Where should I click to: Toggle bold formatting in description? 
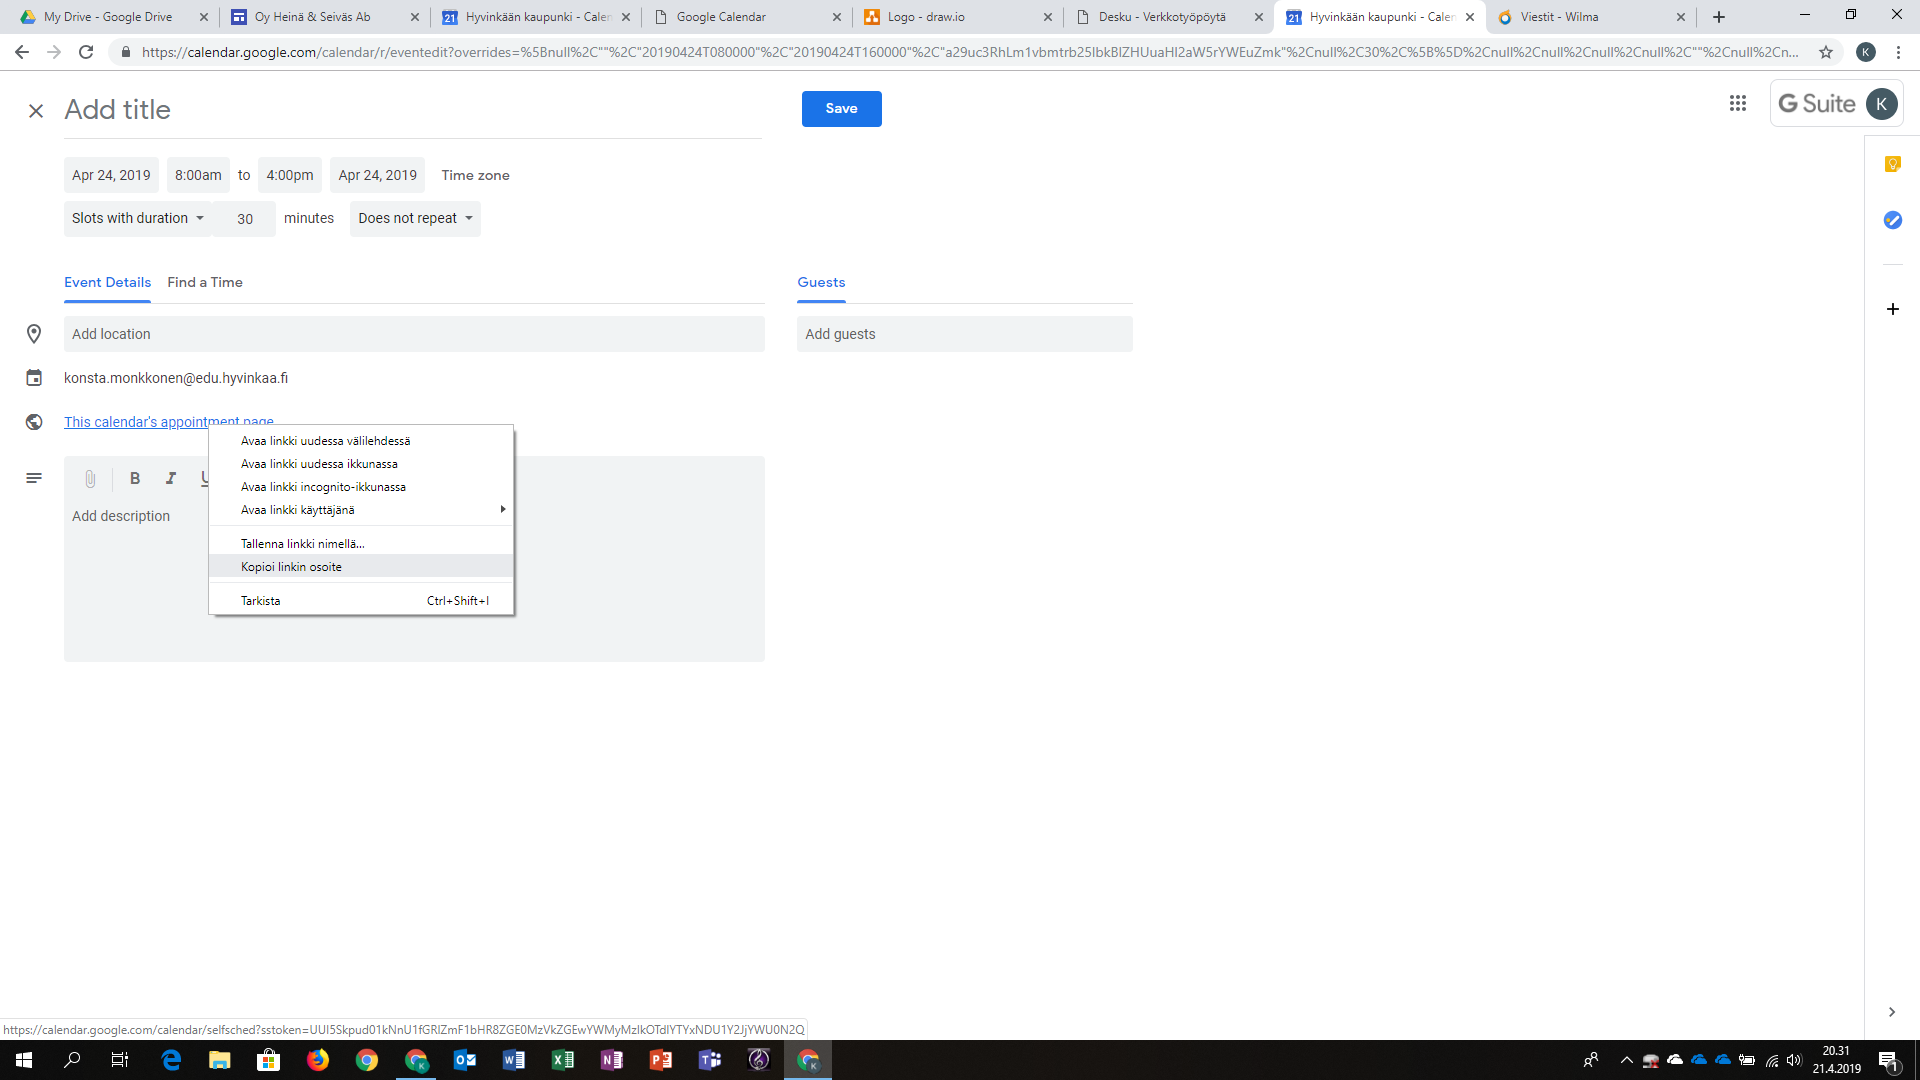tap(135, 479)
